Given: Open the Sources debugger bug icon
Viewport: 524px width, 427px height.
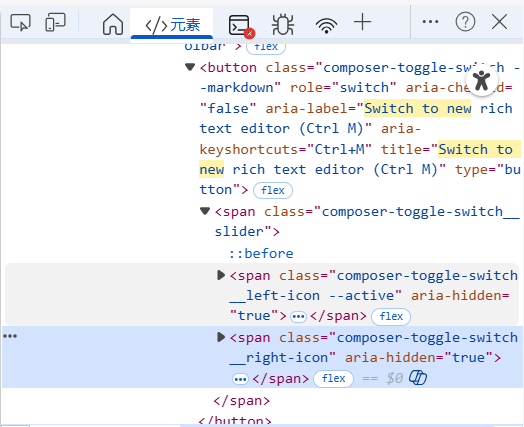Looking at the screenshot, I should pyautogui.click(x=283, y=24).
